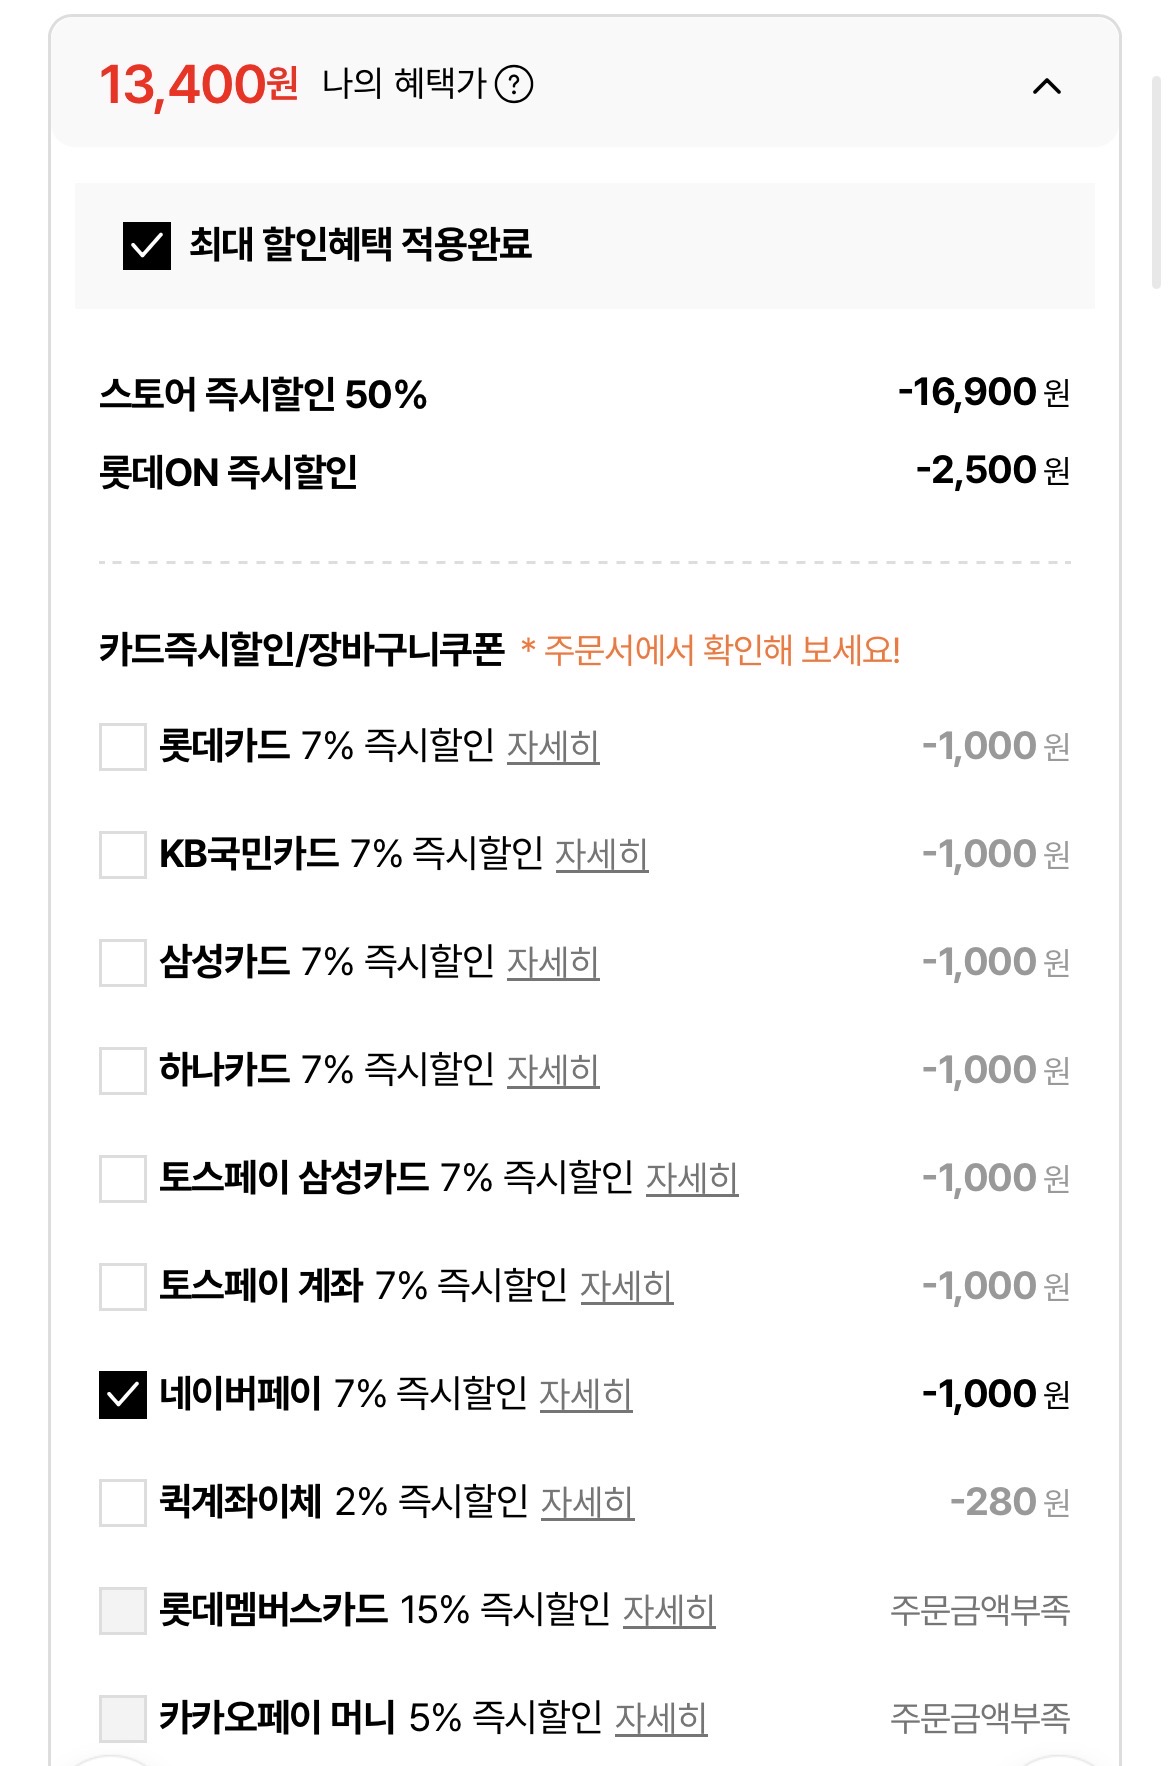This screenshot has height=1766, width=1170.
Task: View 자세히 details for 하나카드
Action: (x=553, y=1070)
